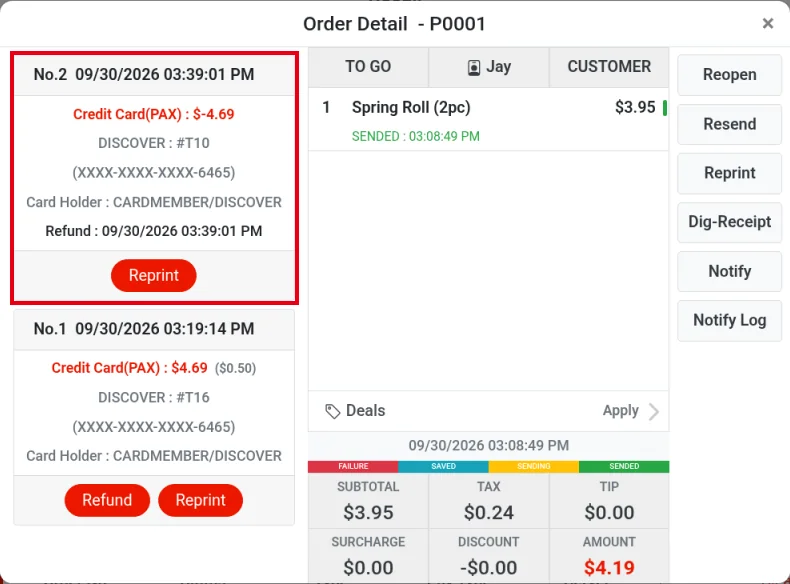Click the Resend button

click(730, 124)
